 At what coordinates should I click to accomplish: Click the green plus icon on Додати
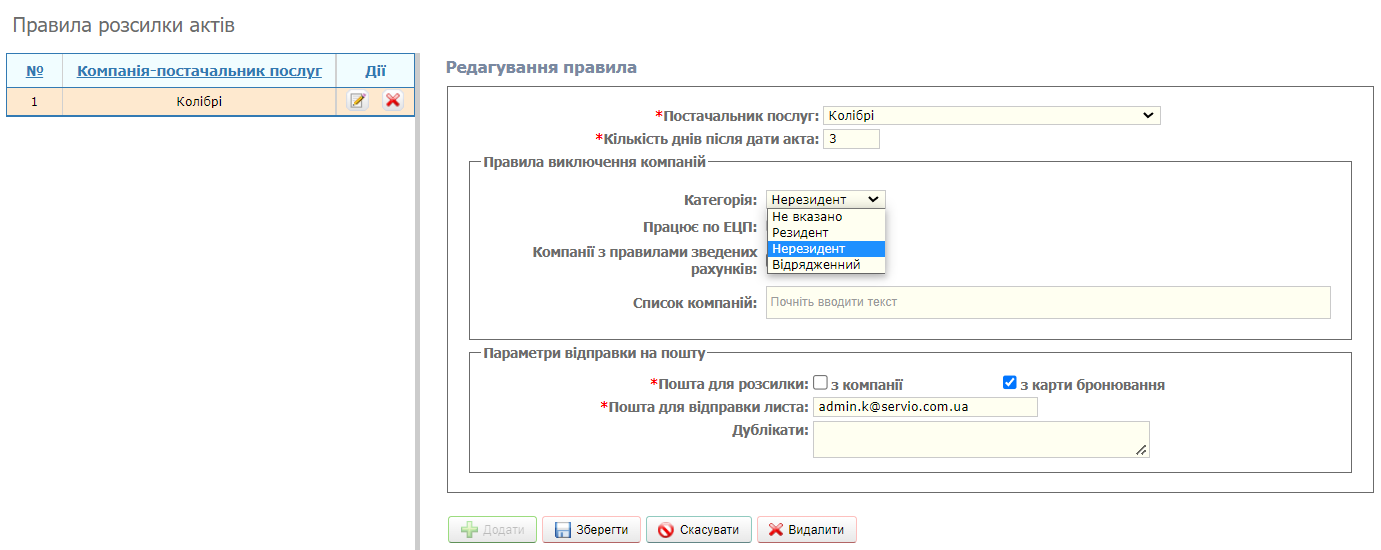pyautogui.click(x=468, y=530)
